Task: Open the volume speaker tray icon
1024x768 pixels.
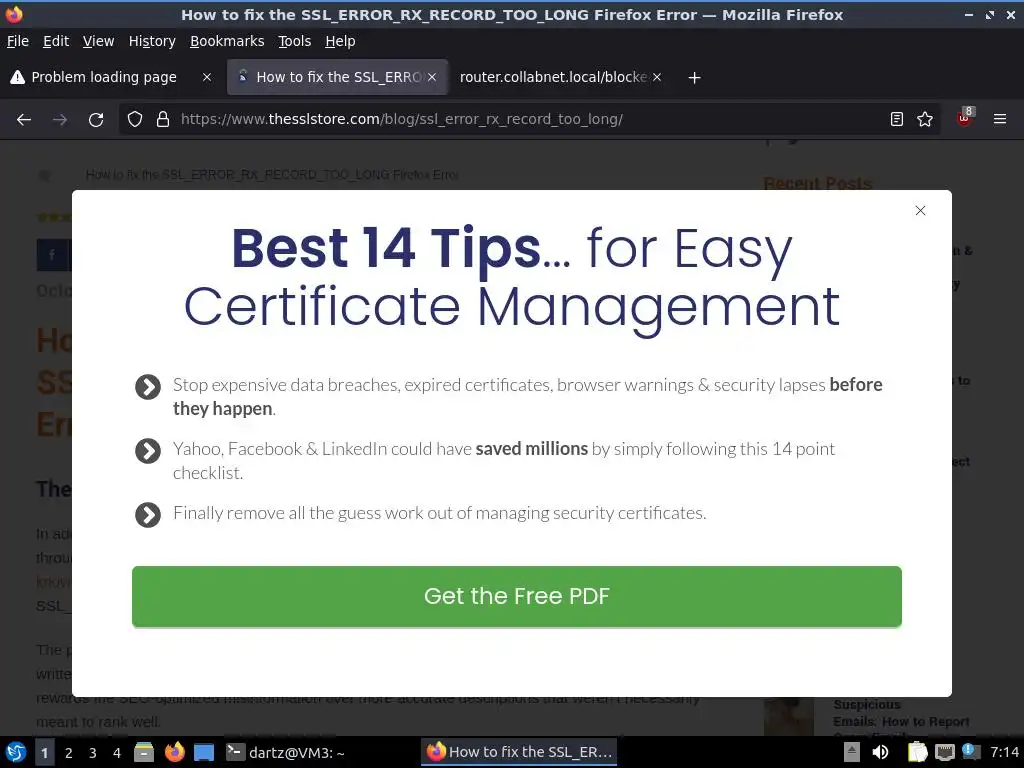Action: pyautogui.click(x=880, y=752)
